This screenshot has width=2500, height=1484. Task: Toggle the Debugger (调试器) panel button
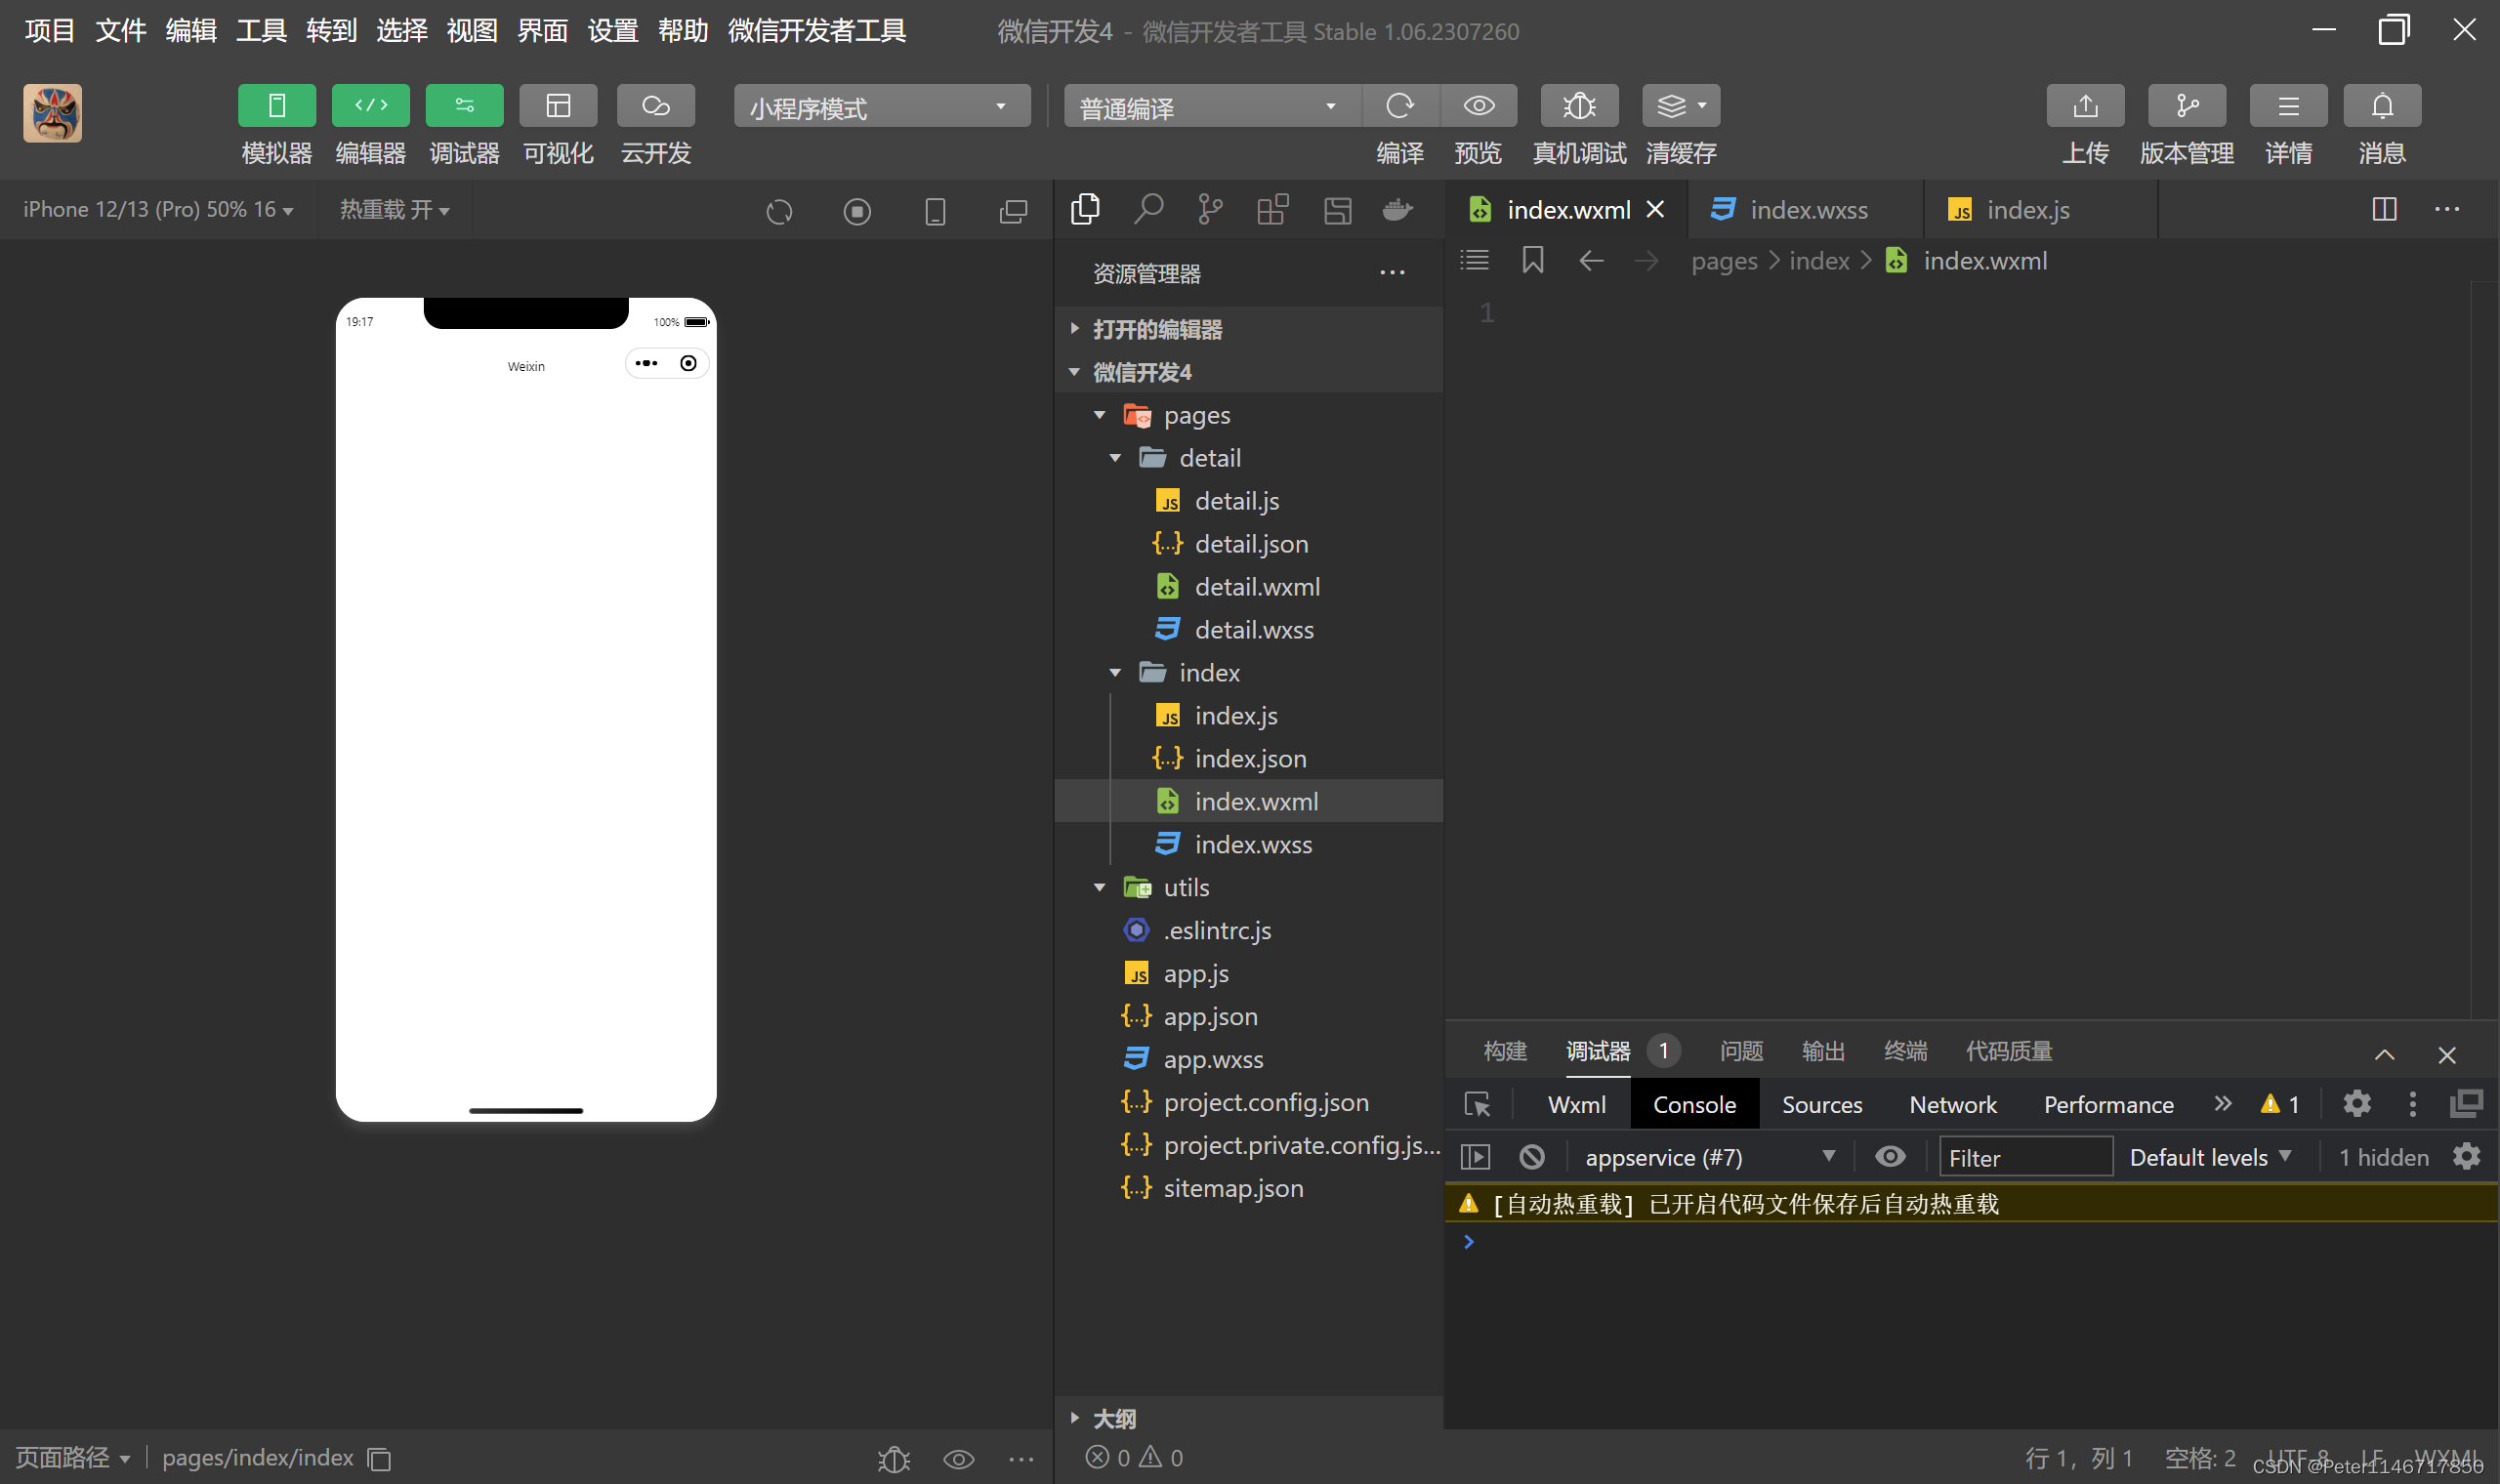coord(464,106)
